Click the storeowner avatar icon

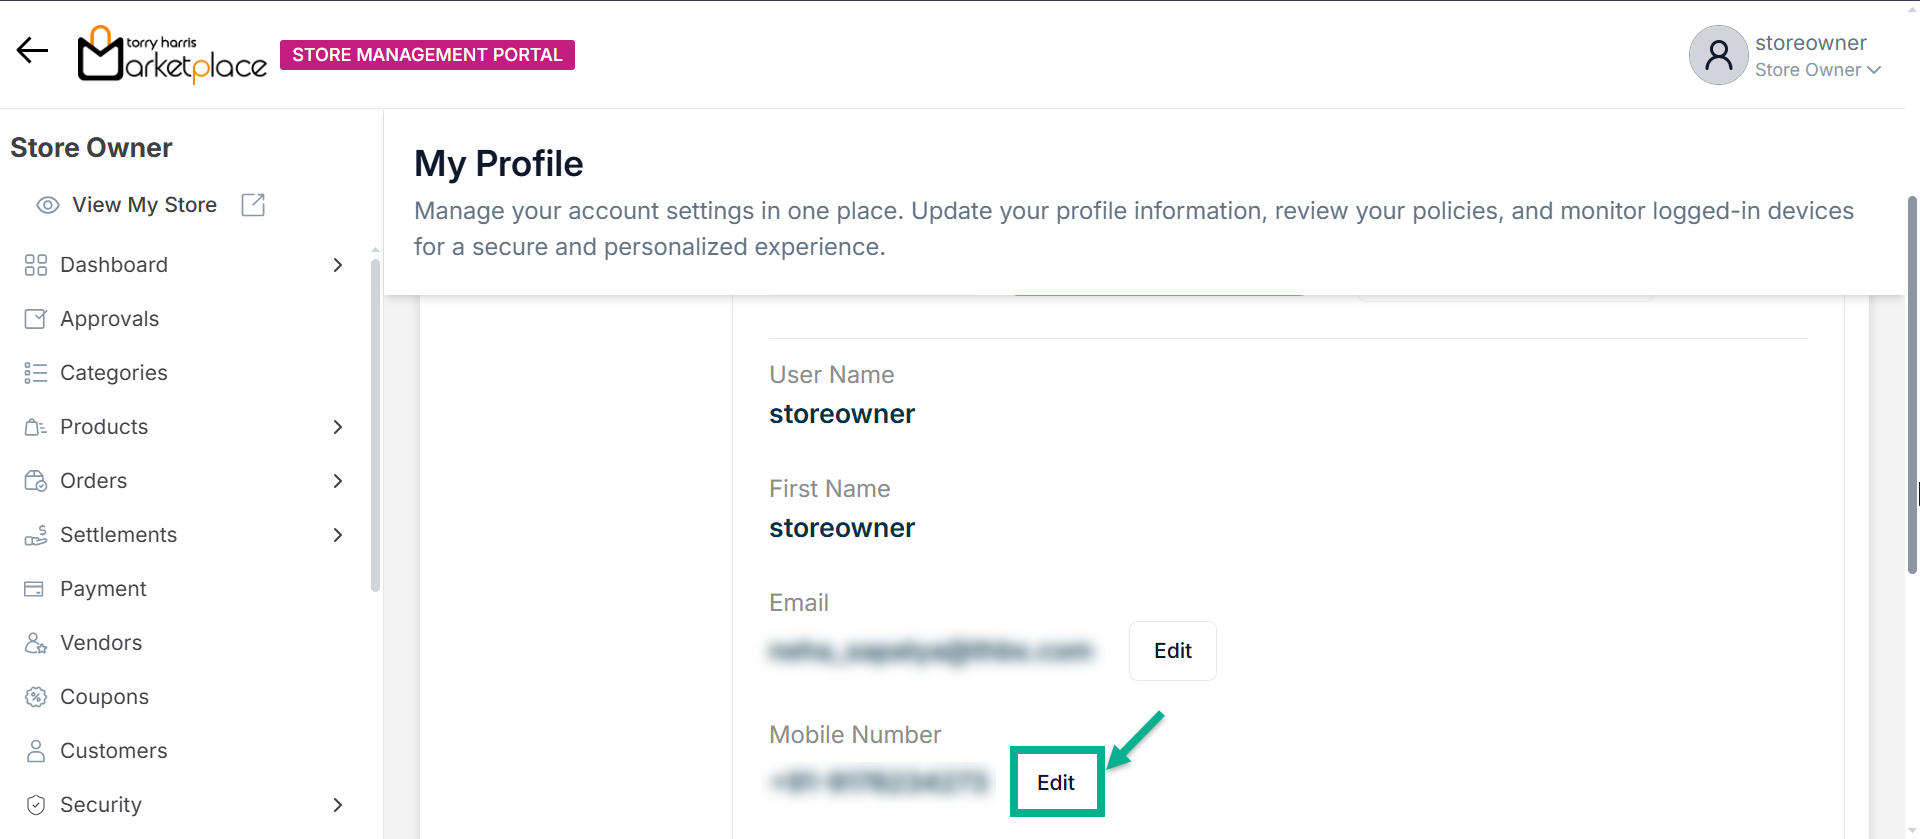pyautogui.click(x=1718, y=55)
